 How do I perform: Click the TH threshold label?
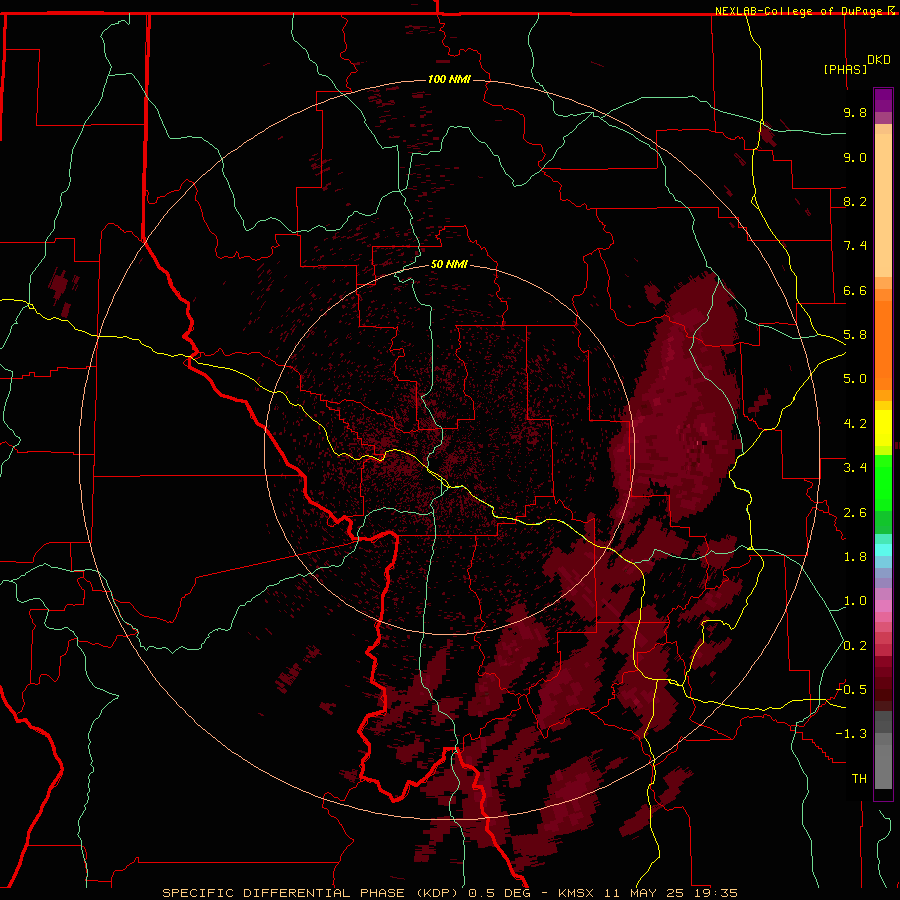click(x=859, y=779)
